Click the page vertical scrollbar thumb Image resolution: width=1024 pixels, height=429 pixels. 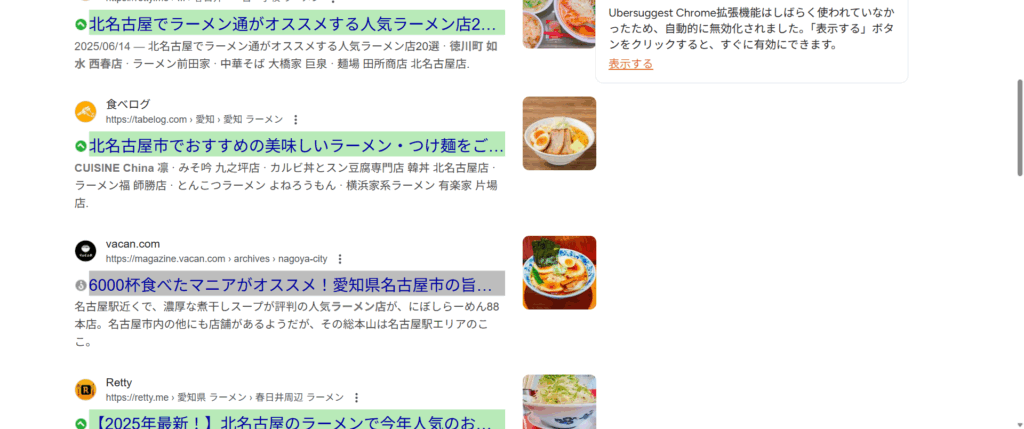click(x=1019, y=127)
